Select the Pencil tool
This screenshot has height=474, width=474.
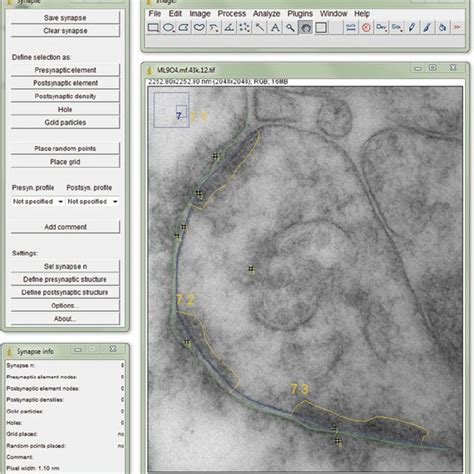(412, 28)
